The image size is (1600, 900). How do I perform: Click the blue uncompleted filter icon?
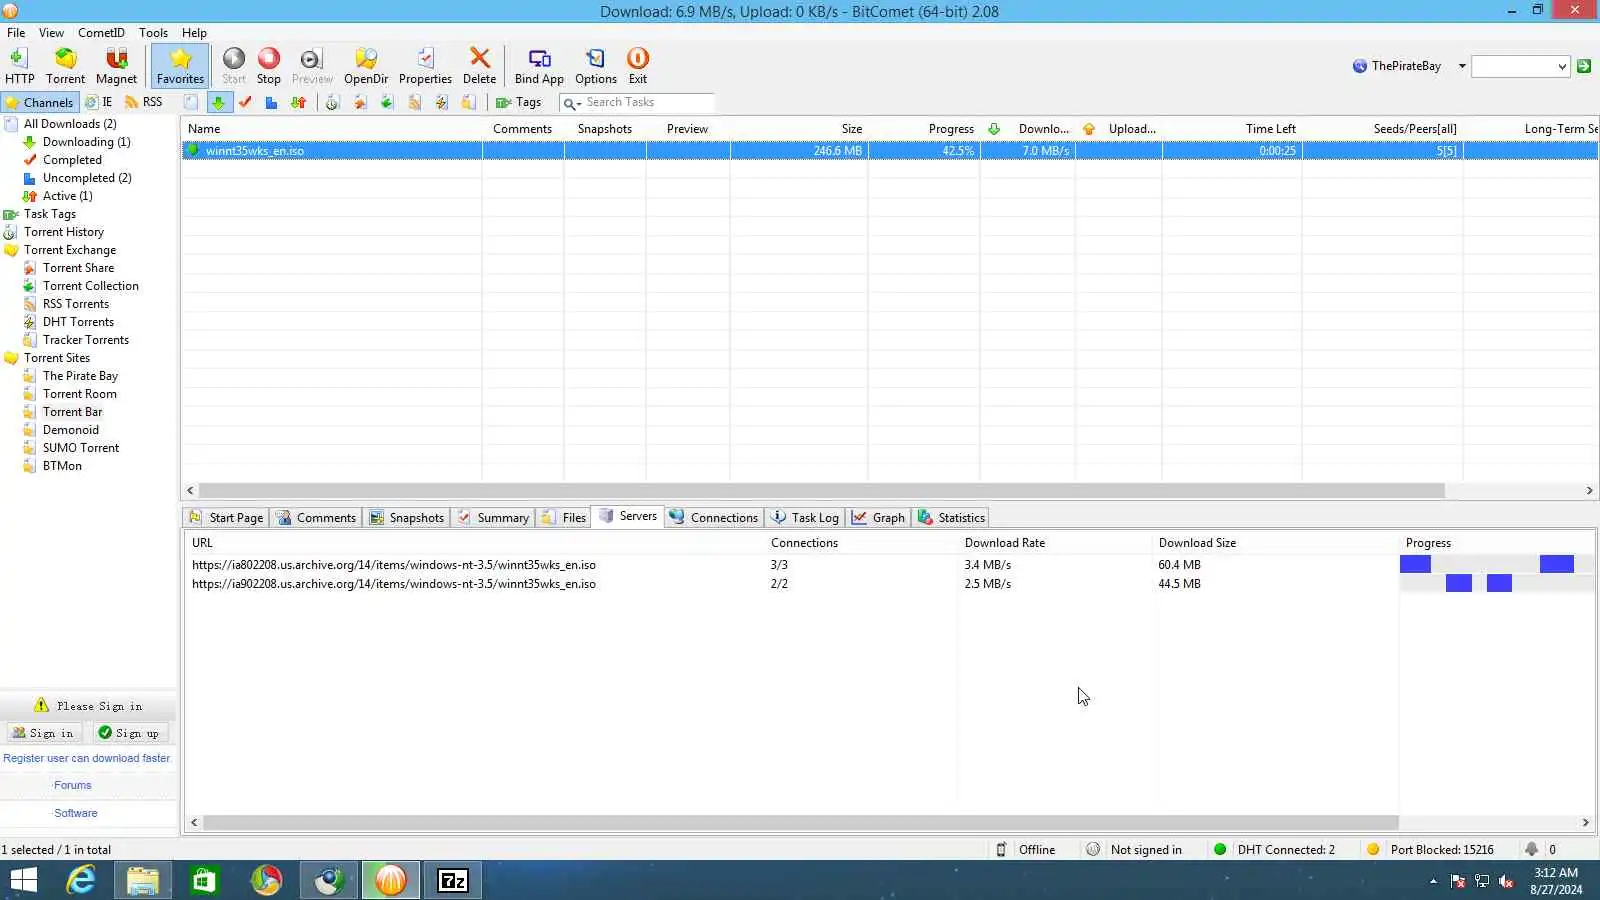(271, 102)
